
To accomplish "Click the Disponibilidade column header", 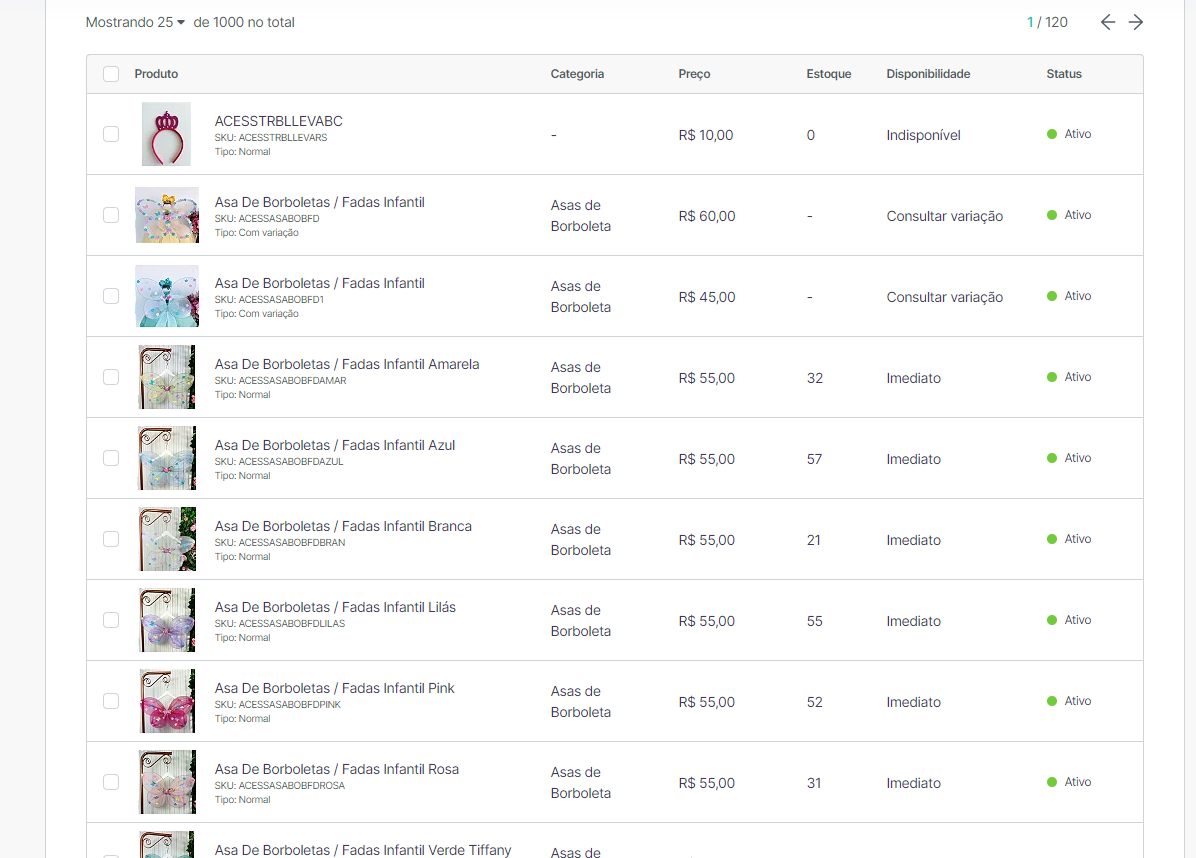I will click(928, 74).
